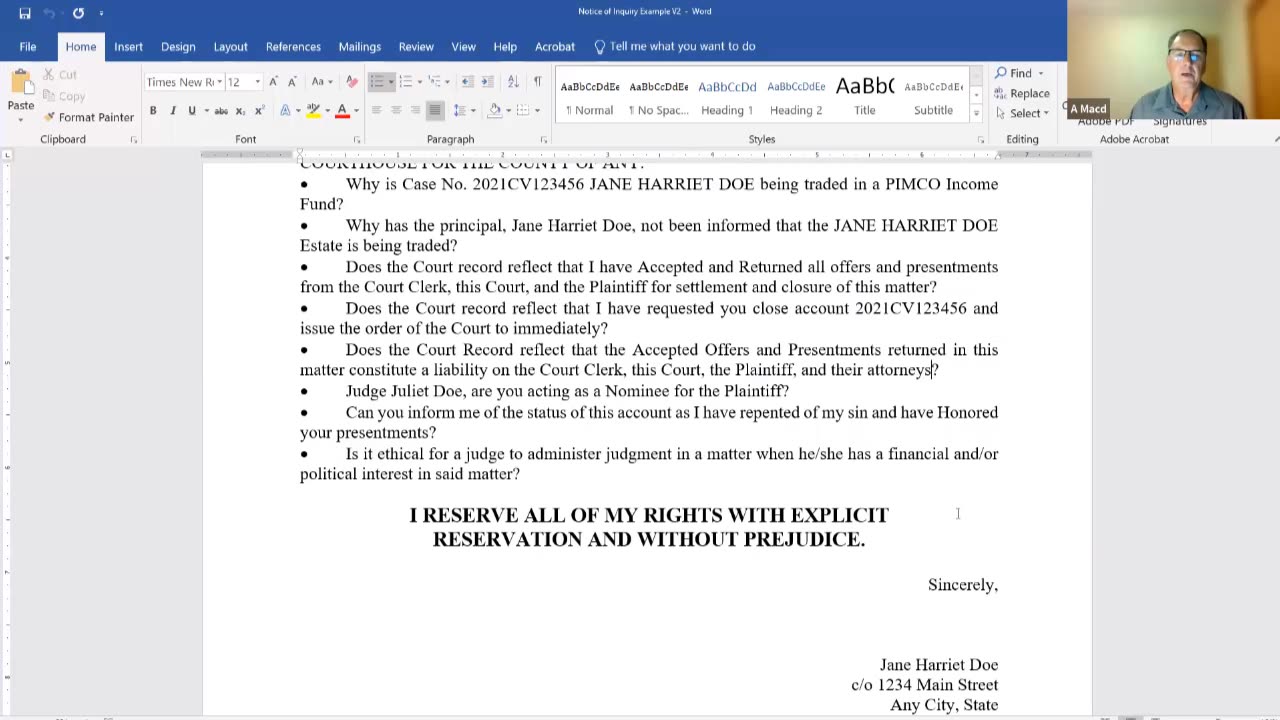Image resolution: width=1280 pixels, height=720 pixels.
Task: Decrease font size with Shrink Font
Action: click(x=292, y=82)
